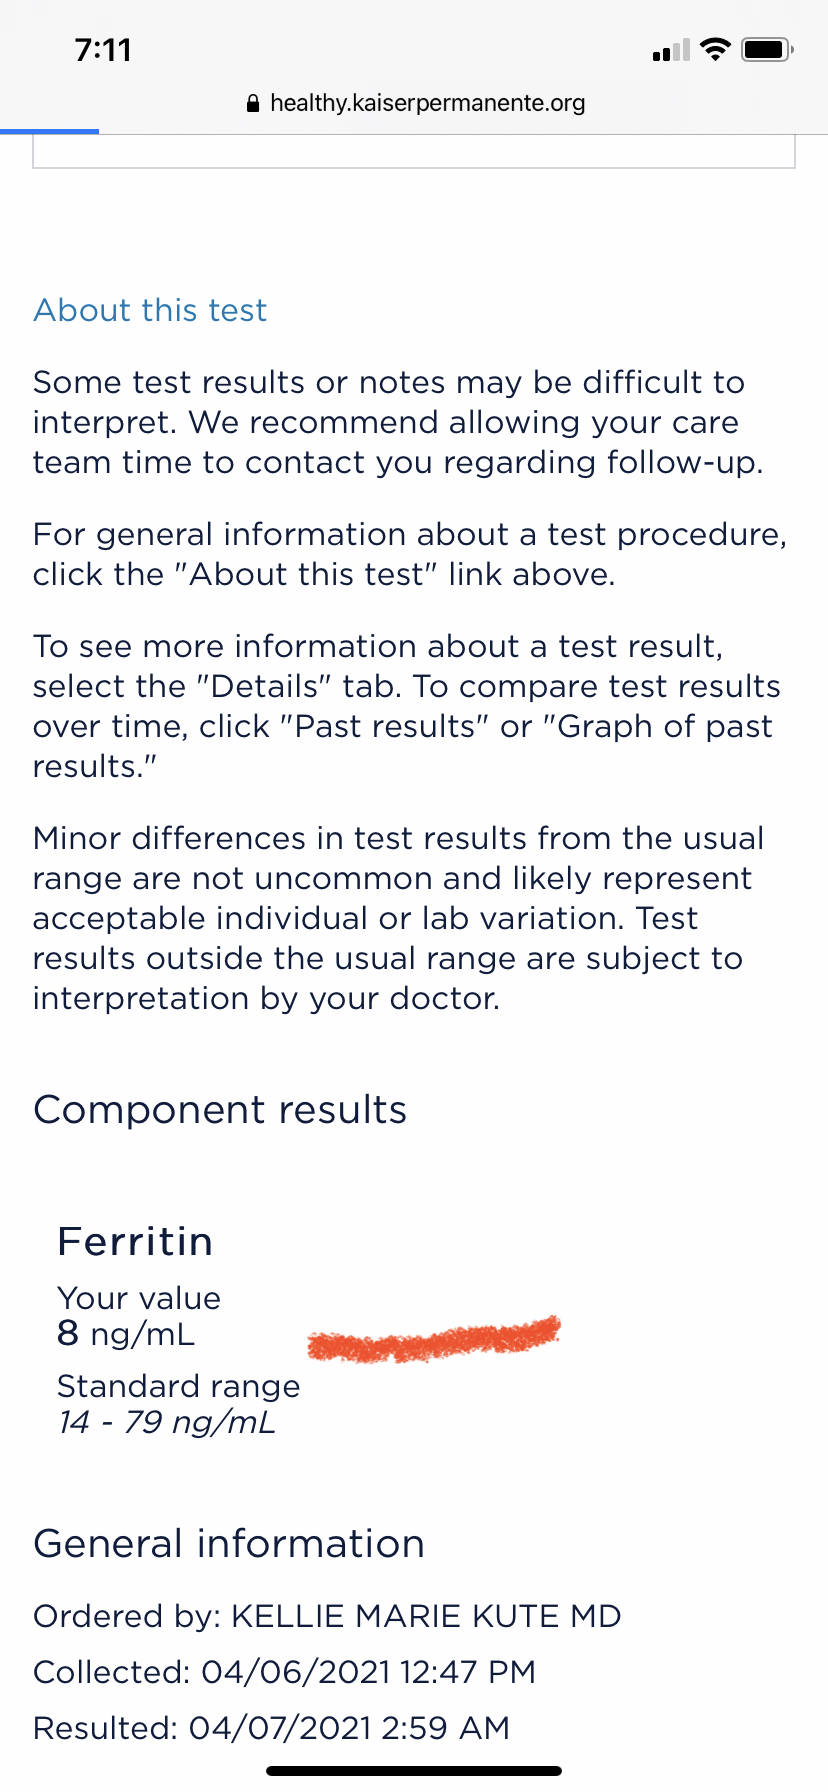Viewport: 828px width, 1792px height.
Task: Tap the home indicator bar at bottom
Action: pos(414,1771)
